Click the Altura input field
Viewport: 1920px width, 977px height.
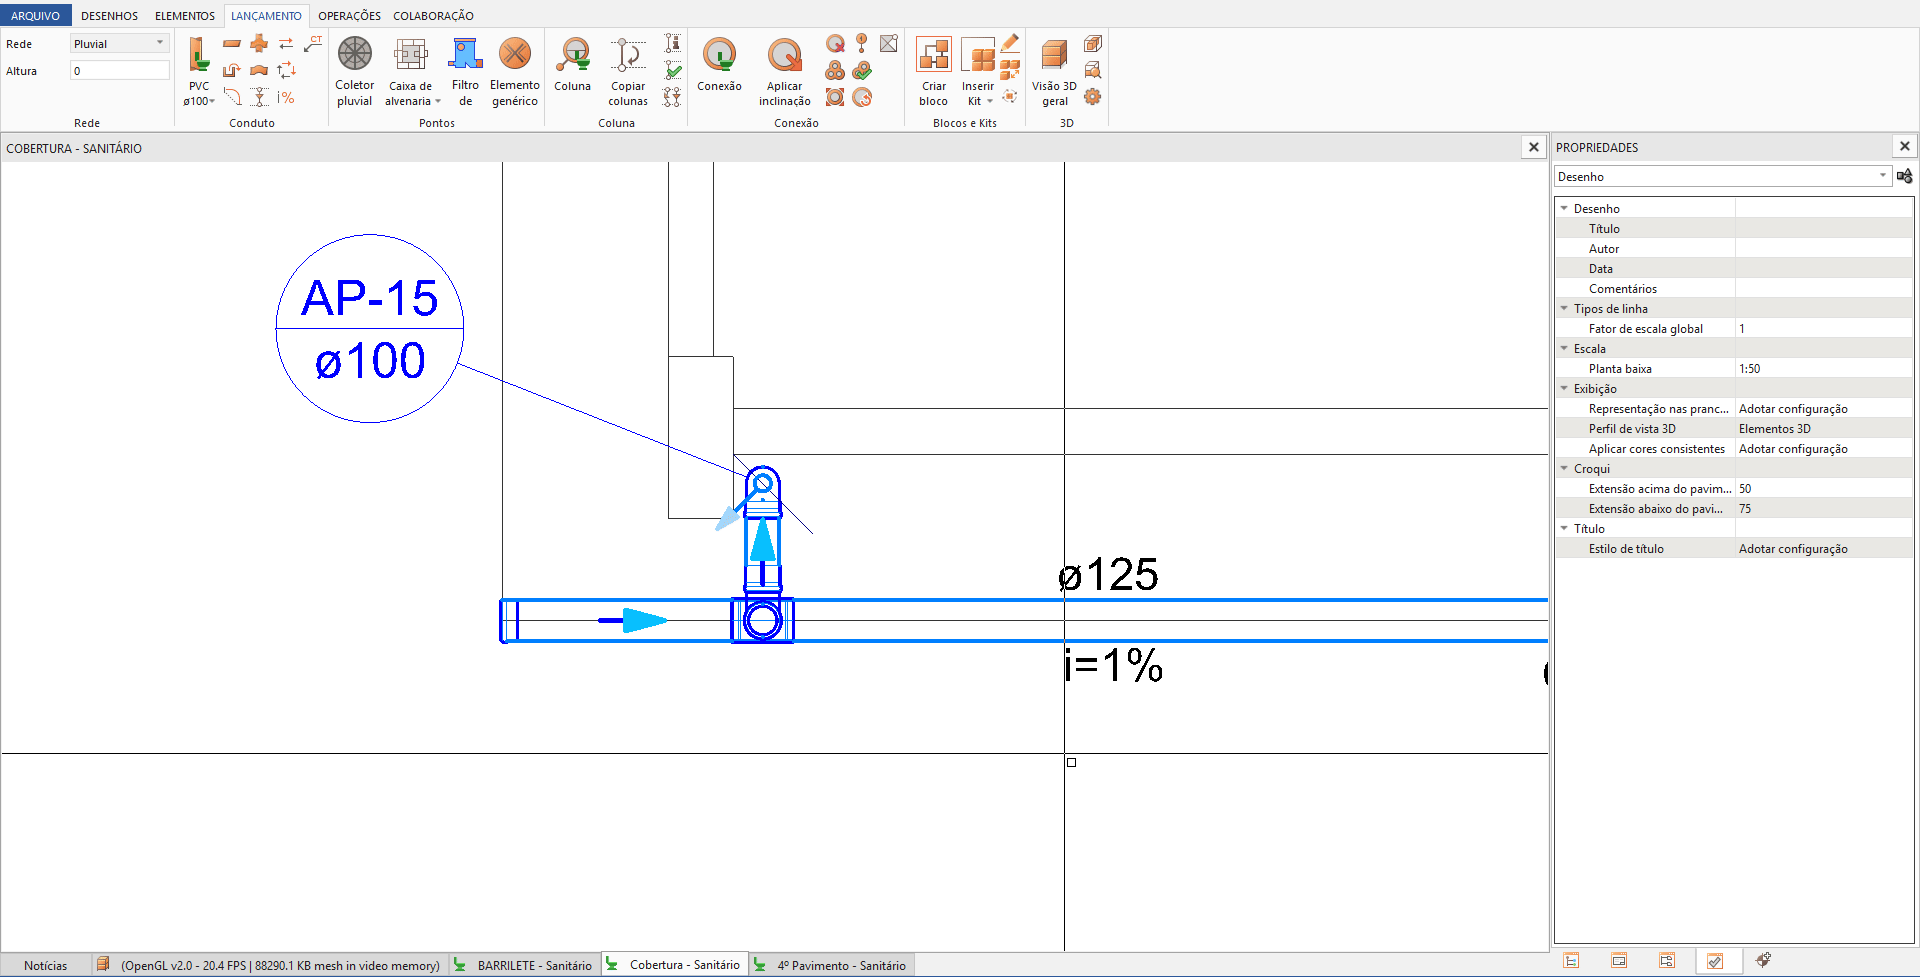[x=119, y=70]
